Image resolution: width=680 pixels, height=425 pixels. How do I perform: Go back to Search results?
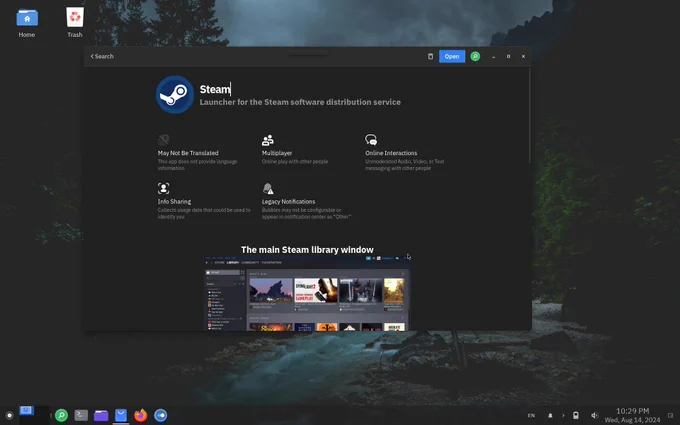coord(102,56)
